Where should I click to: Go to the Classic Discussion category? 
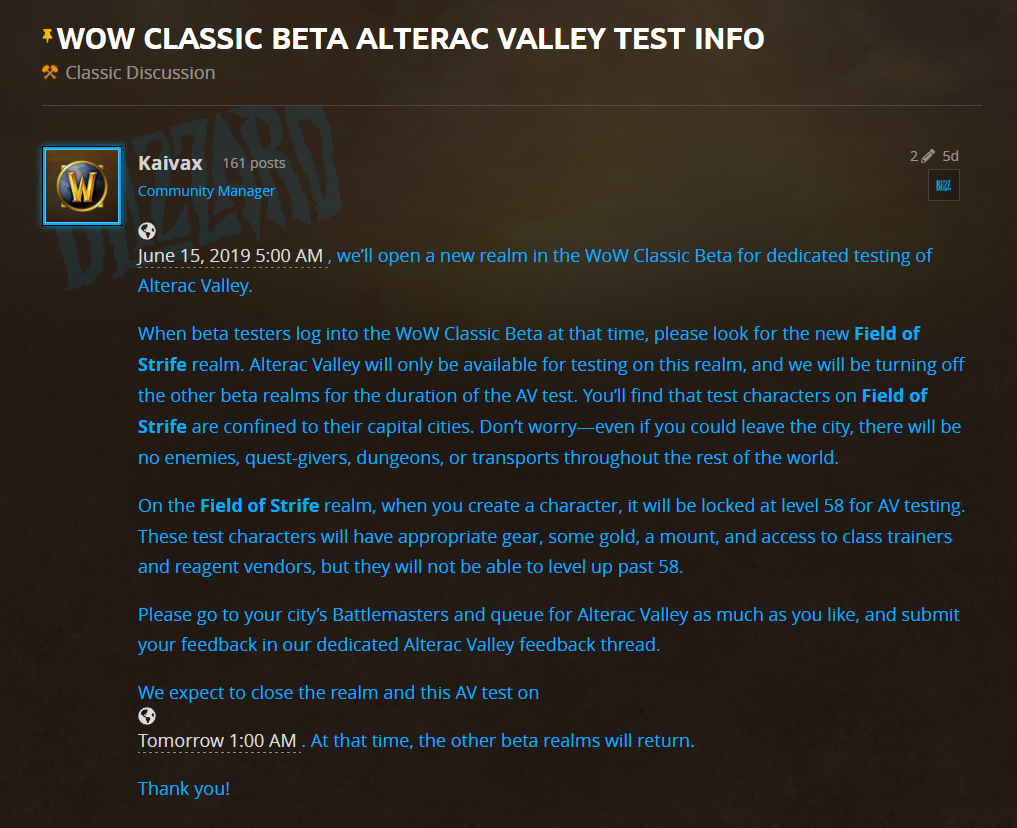[140, 73]
